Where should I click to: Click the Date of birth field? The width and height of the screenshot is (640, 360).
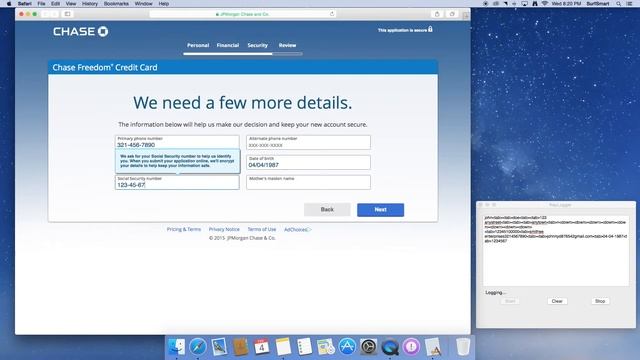click(309, 162)
